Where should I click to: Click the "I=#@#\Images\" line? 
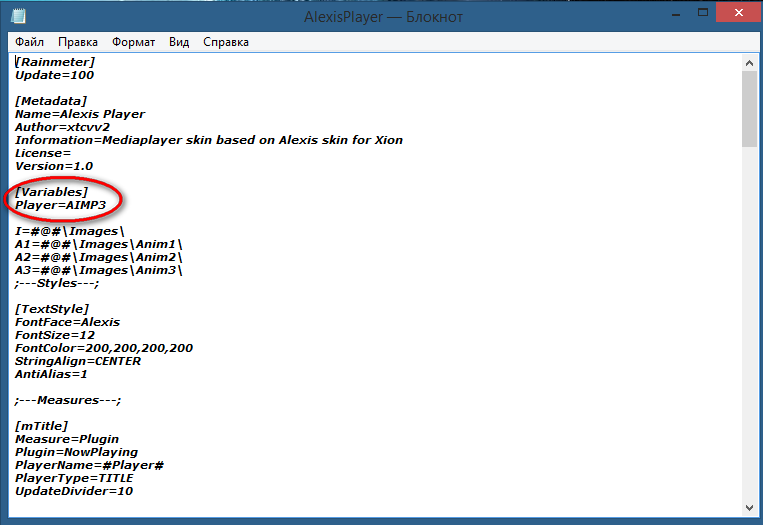pyautogui.click(x=70, y=231)
